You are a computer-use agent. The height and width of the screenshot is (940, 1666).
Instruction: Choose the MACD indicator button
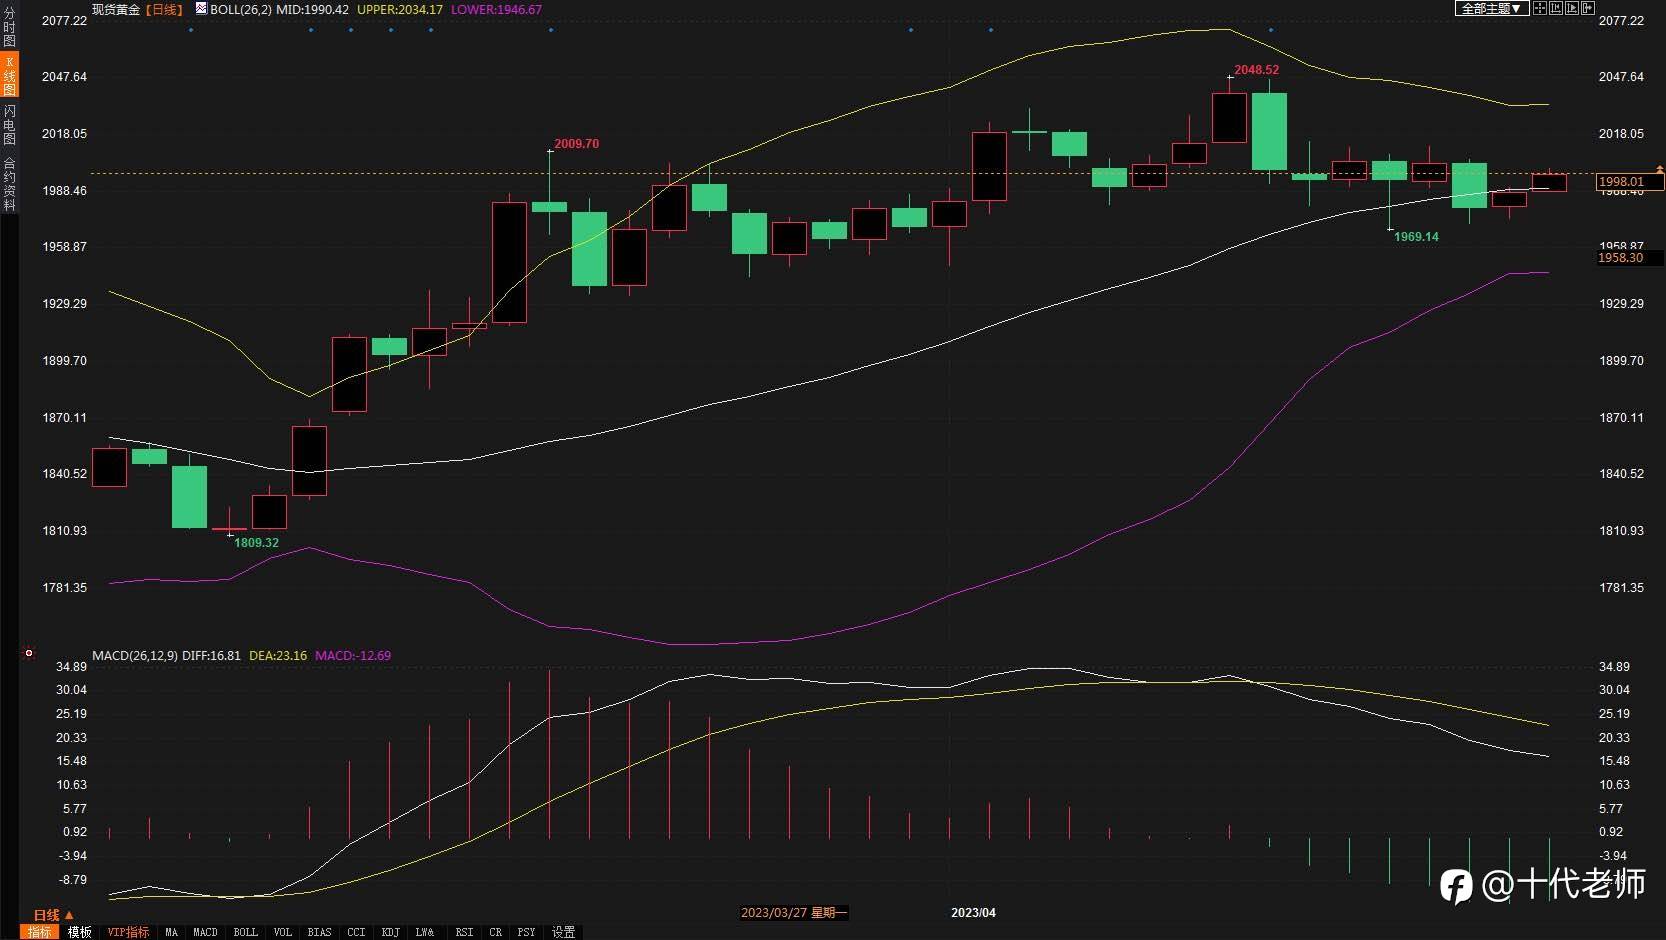coord(205,932)
